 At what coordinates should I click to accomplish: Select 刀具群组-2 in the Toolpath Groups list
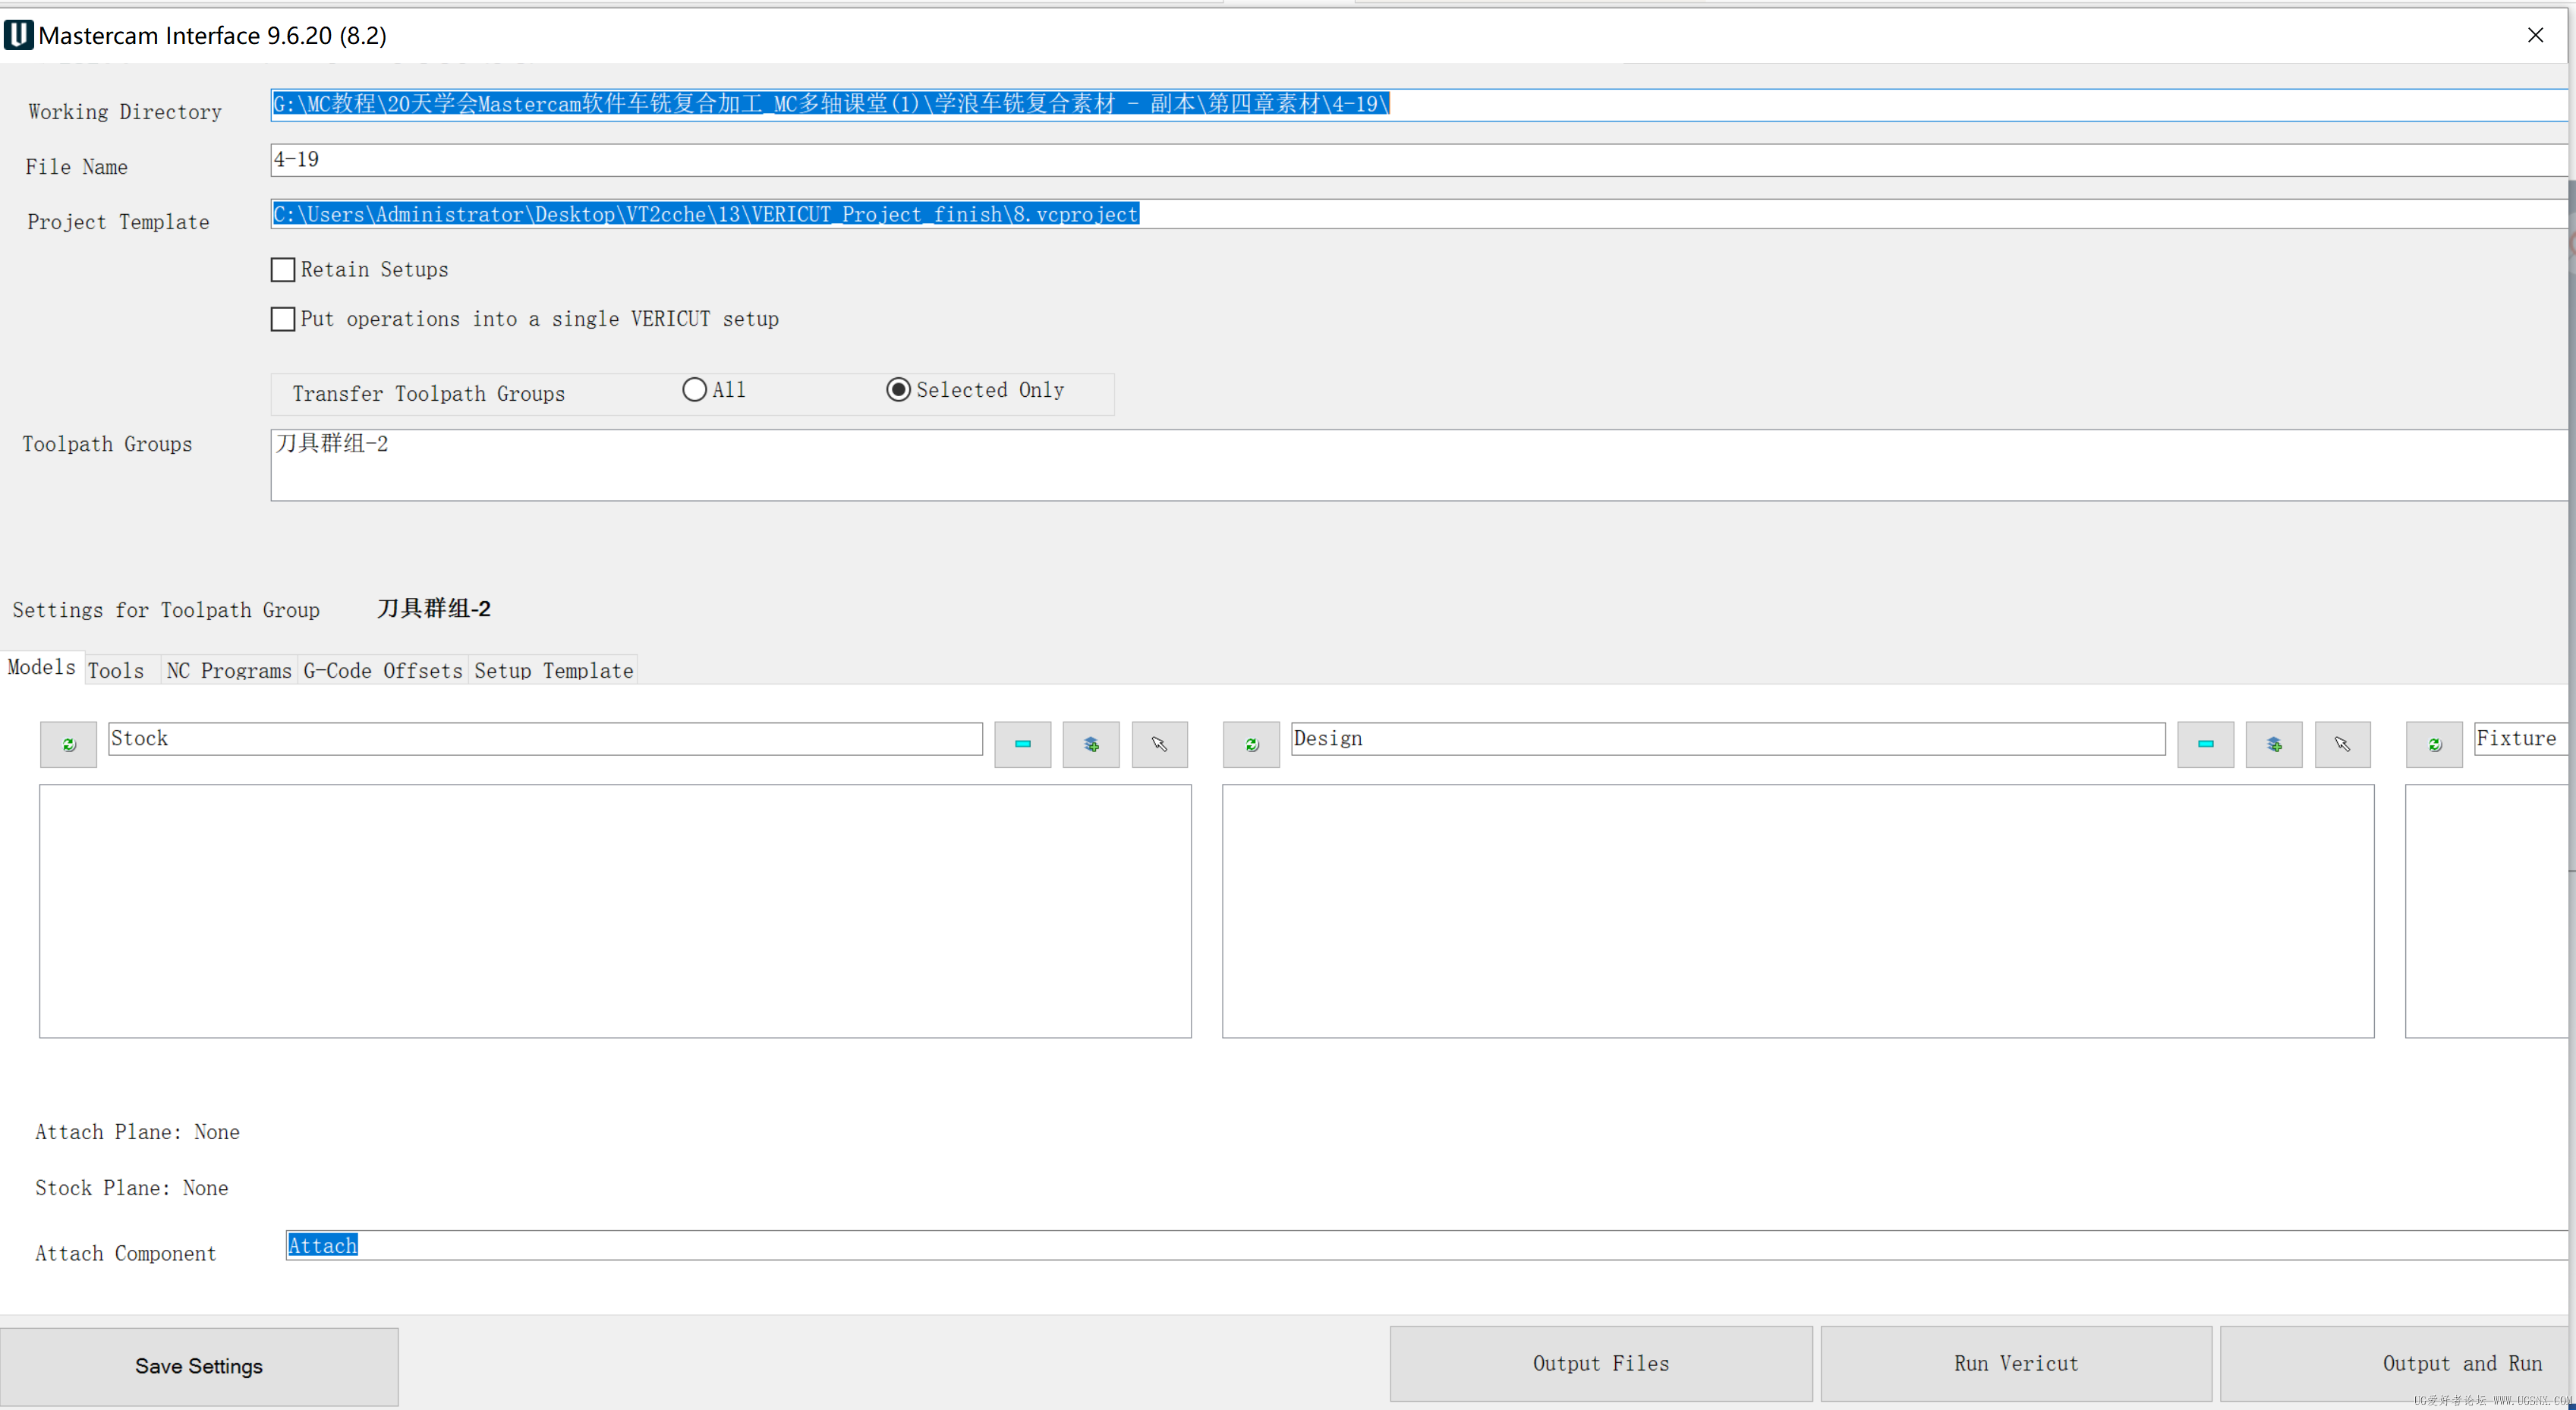tap(332, 443)
